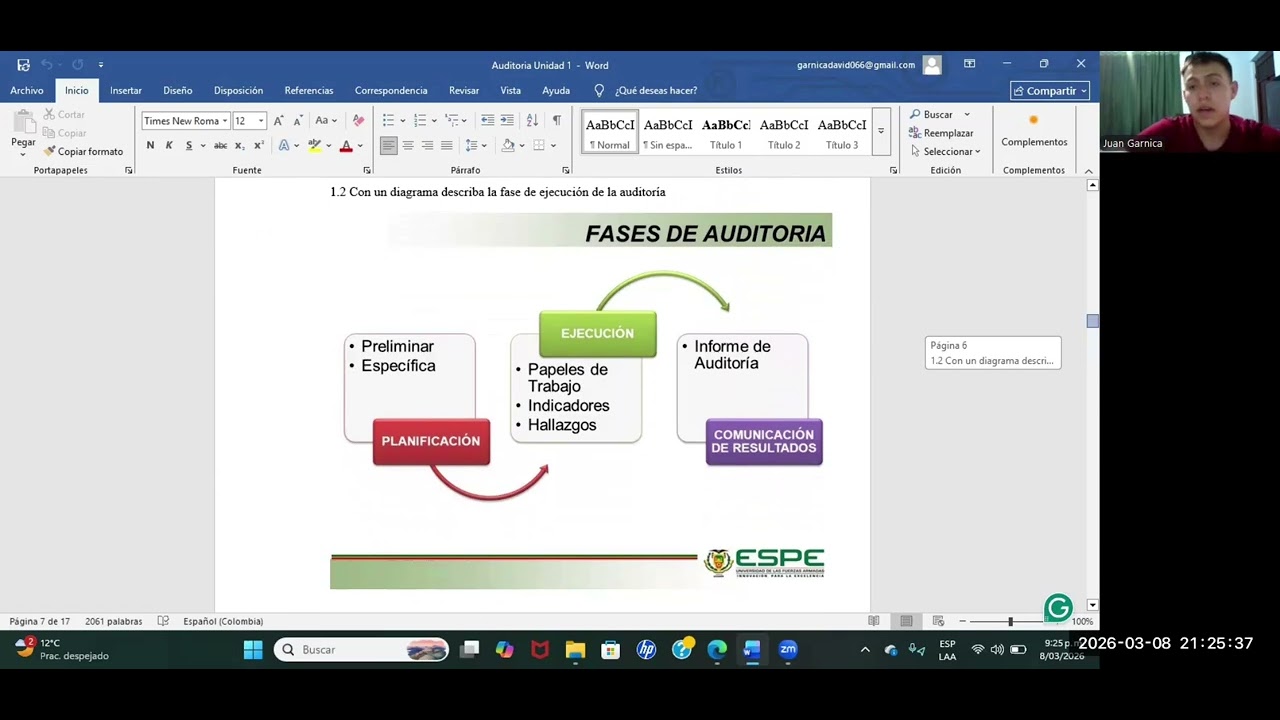This screenshot has width=1280, height=720.
Task: Sort text with the A-Z icon
Action: pos(532,121)
